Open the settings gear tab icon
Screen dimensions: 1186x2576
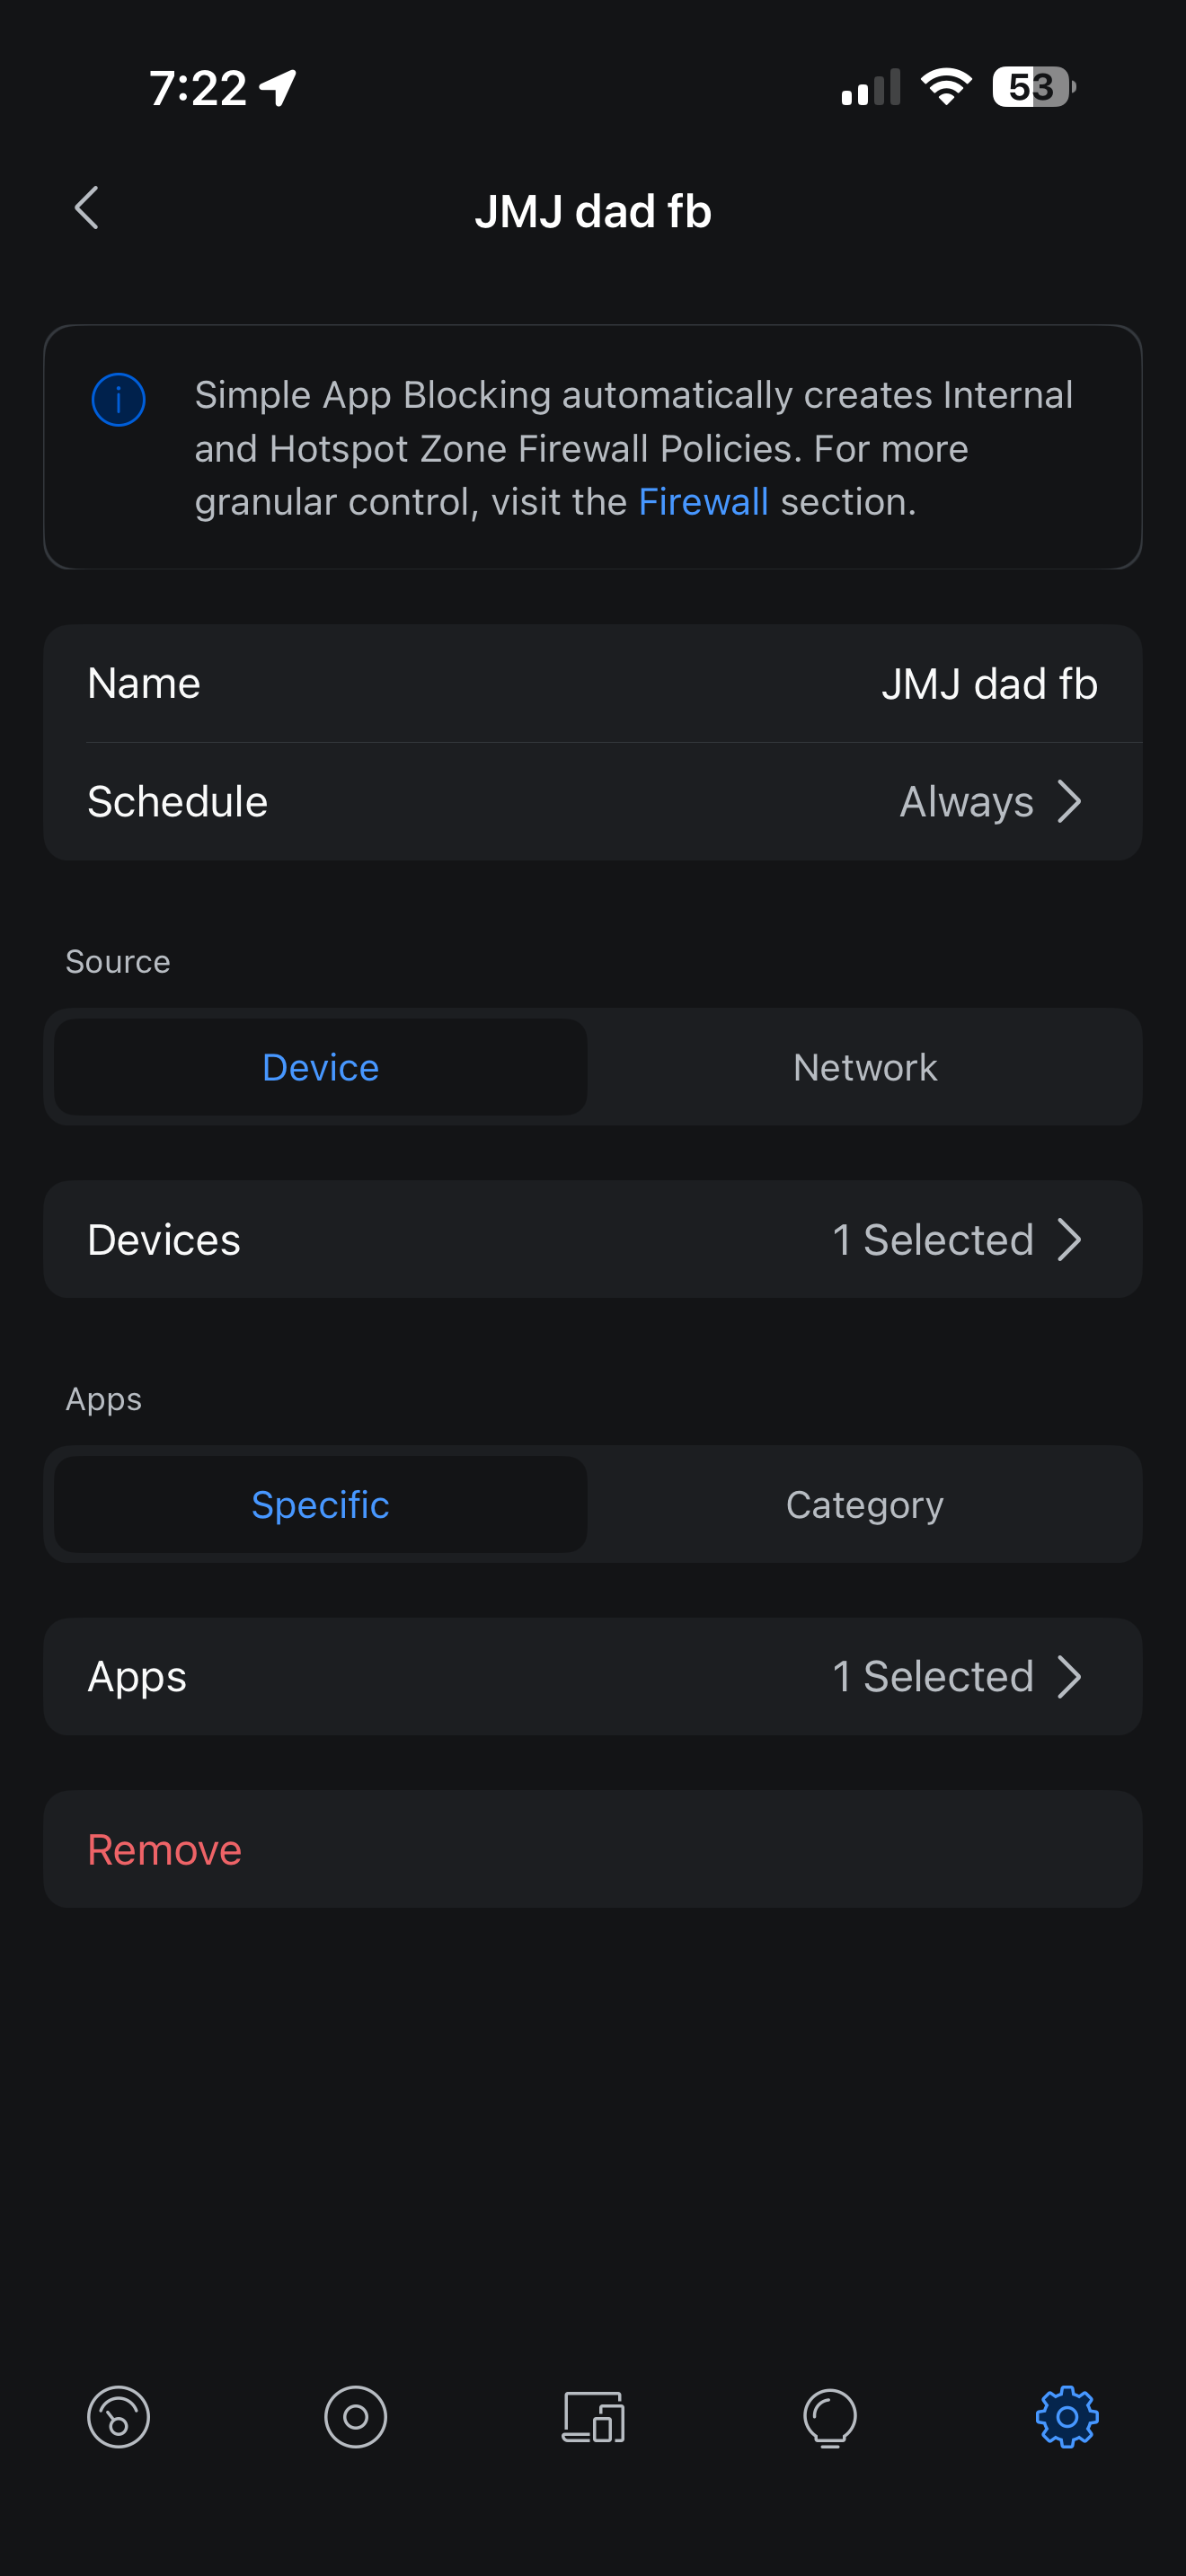point(1067,2417)
